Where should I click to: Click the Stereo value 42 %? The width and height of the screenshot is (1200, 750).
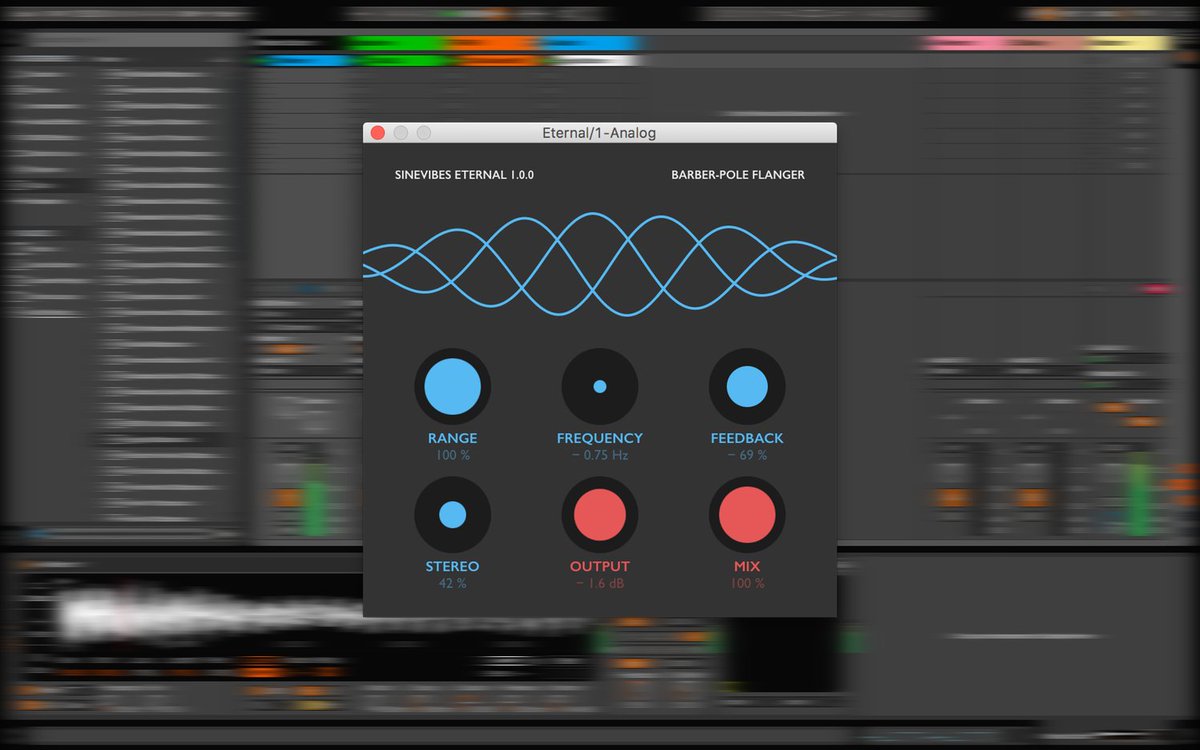click(x=452, y=584)
